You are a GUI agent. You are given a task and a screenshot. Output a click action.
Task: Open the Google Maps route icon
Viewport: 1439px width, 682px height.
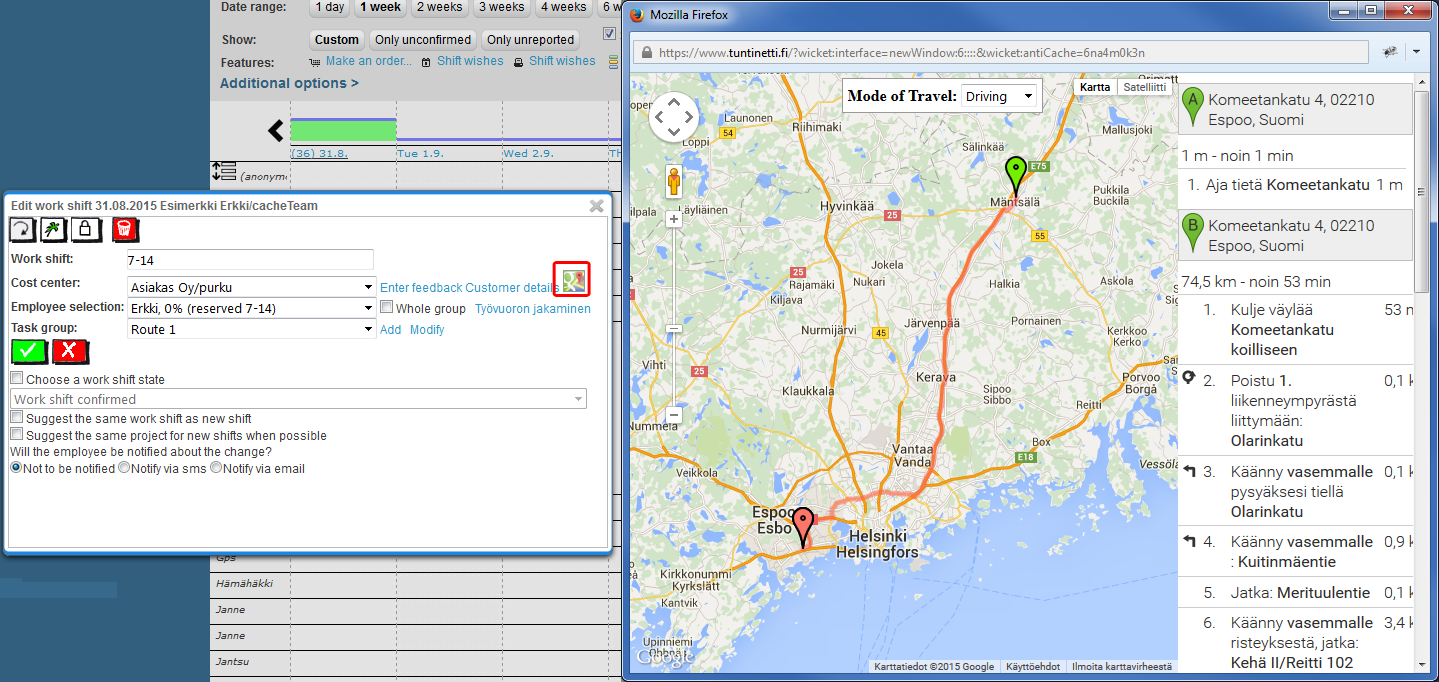click(x=572, y=279)
